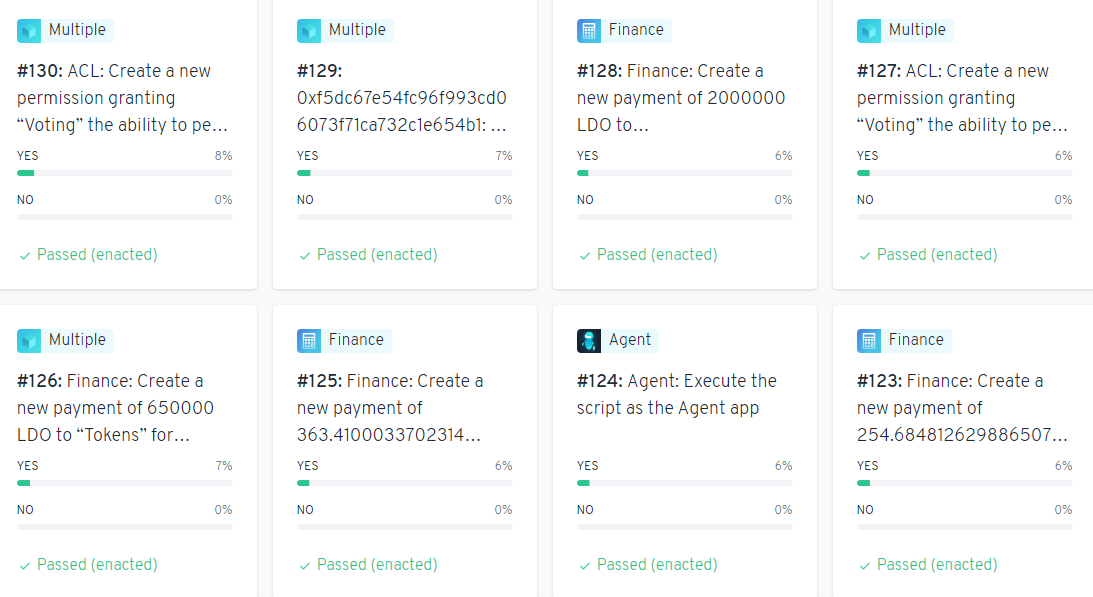Open vote #126 payment of 650000 LDO
This screenshot has width=1093, height=597.
coord(115,408)
